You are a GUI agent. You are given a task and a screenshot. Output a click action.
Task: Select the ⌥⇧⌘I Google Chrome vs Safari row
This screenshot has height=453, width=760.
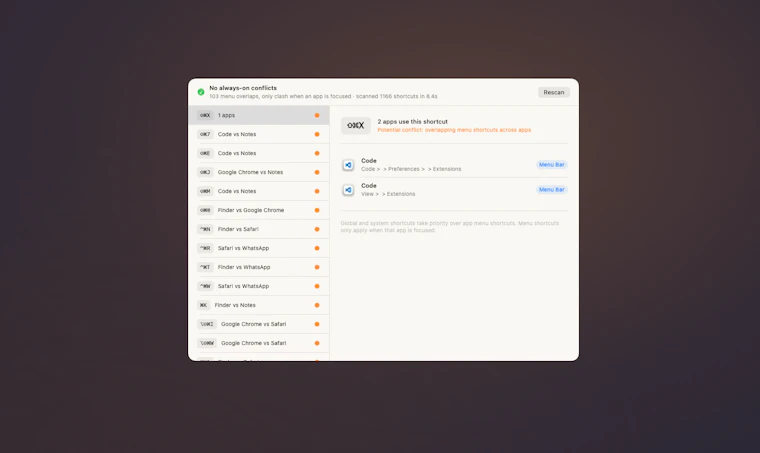click(x=259, y=324)
